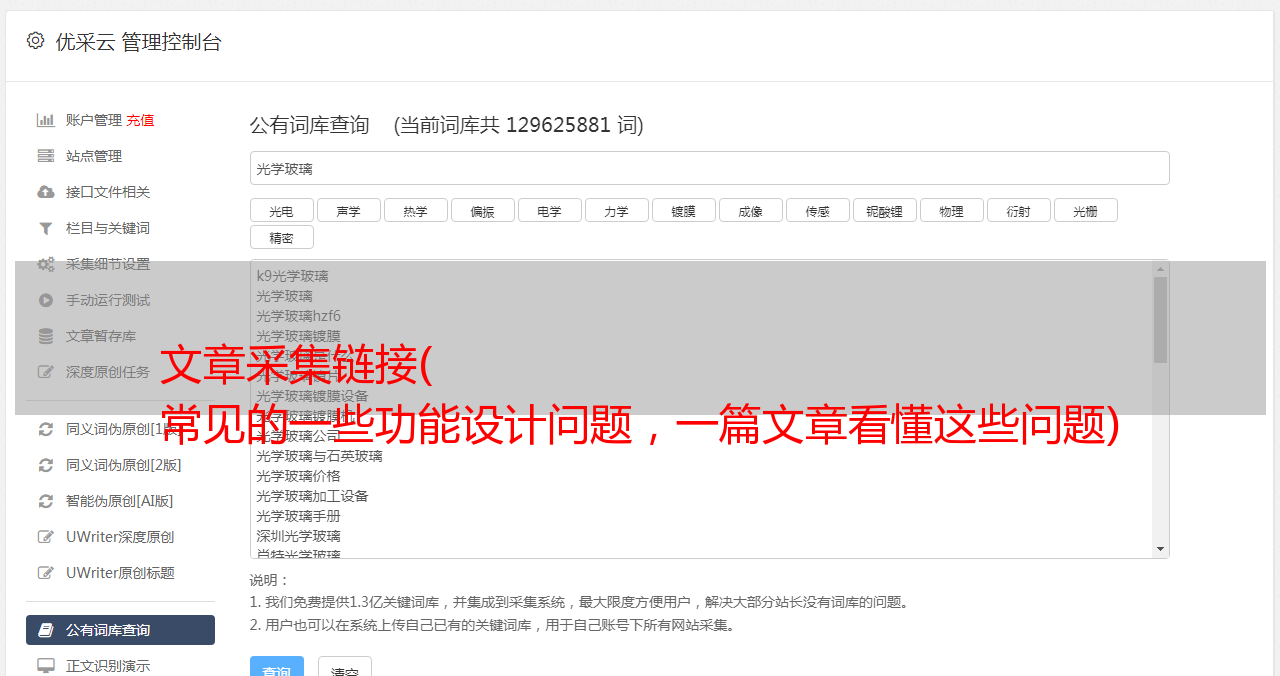
Task: Select 光学玻璃hzf6 in the results list
Action: click(298, 316)
